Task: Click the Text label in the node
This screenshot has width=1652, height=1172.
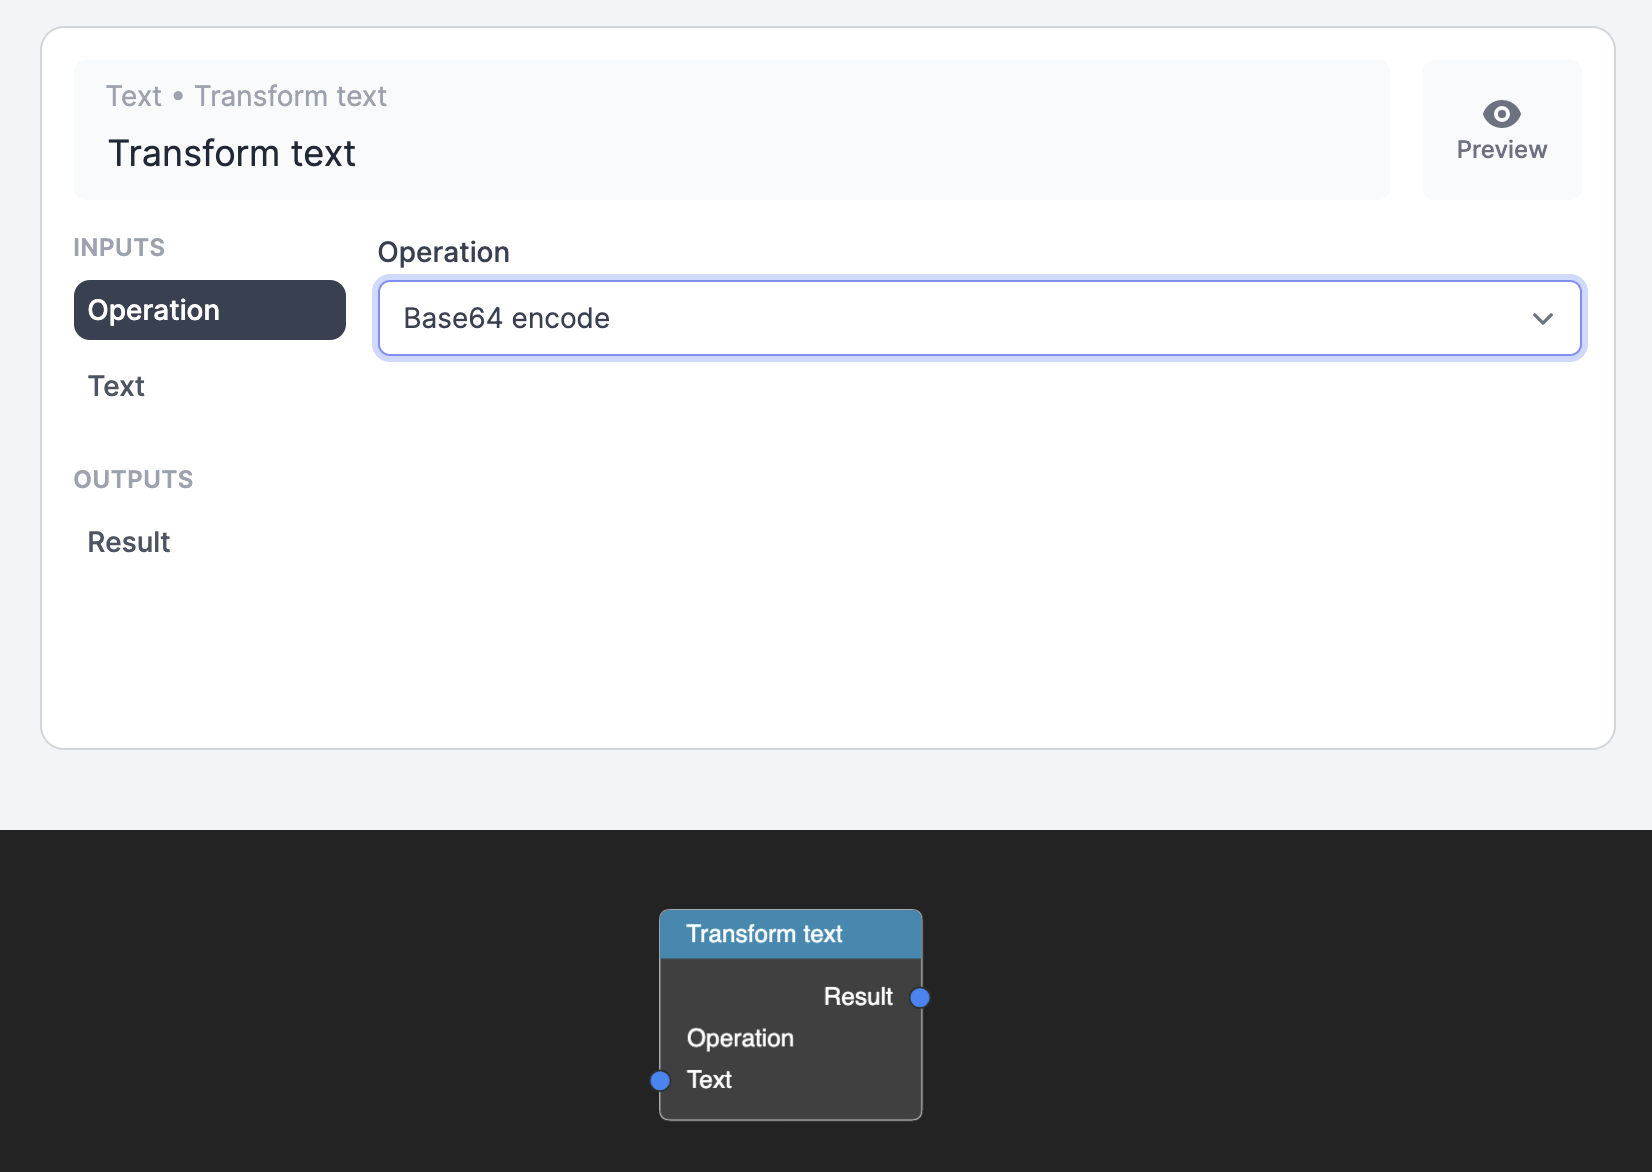Action: coord(709,1080)
